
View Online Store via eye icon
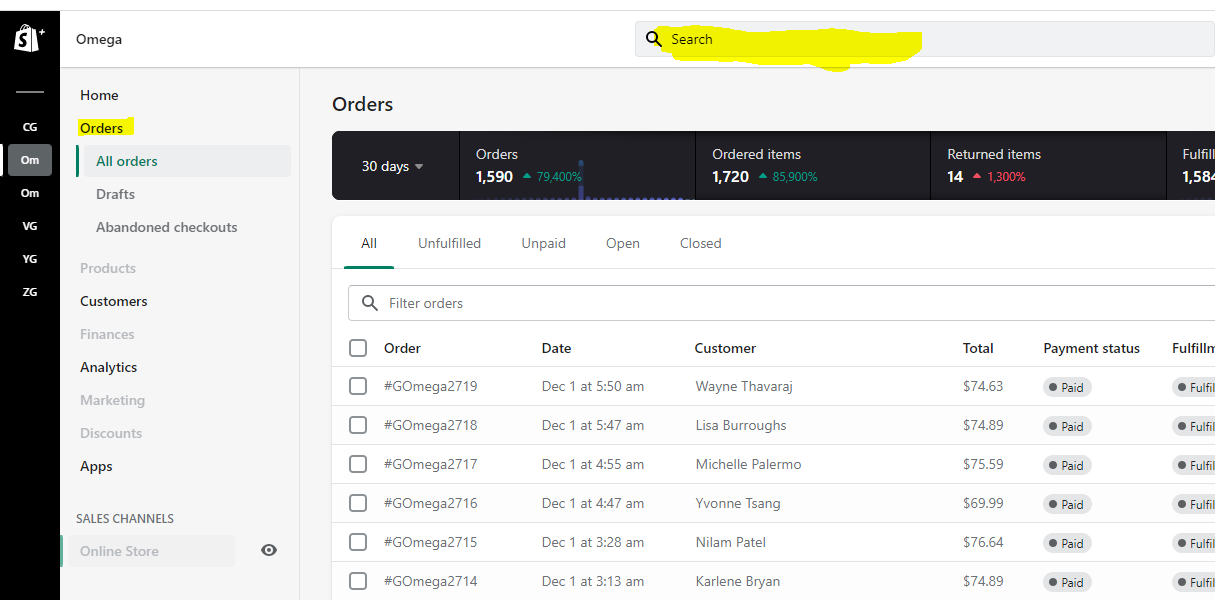269,550
